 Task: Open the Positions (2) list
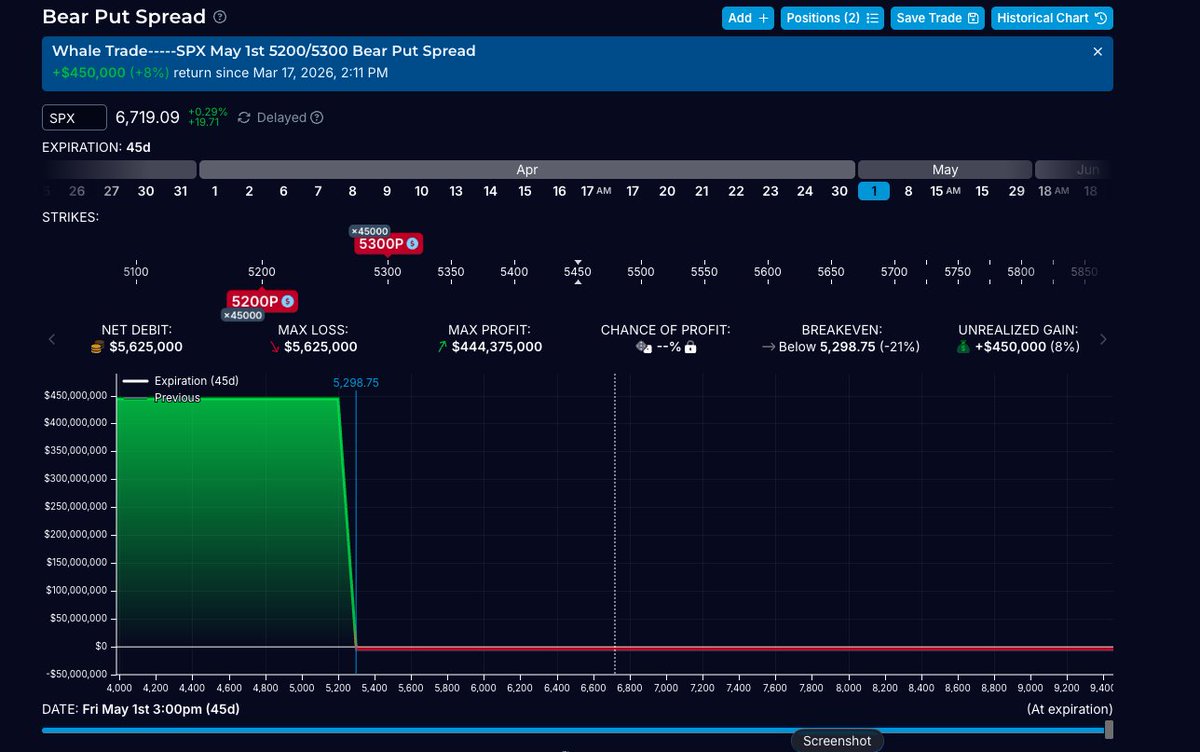832,18
